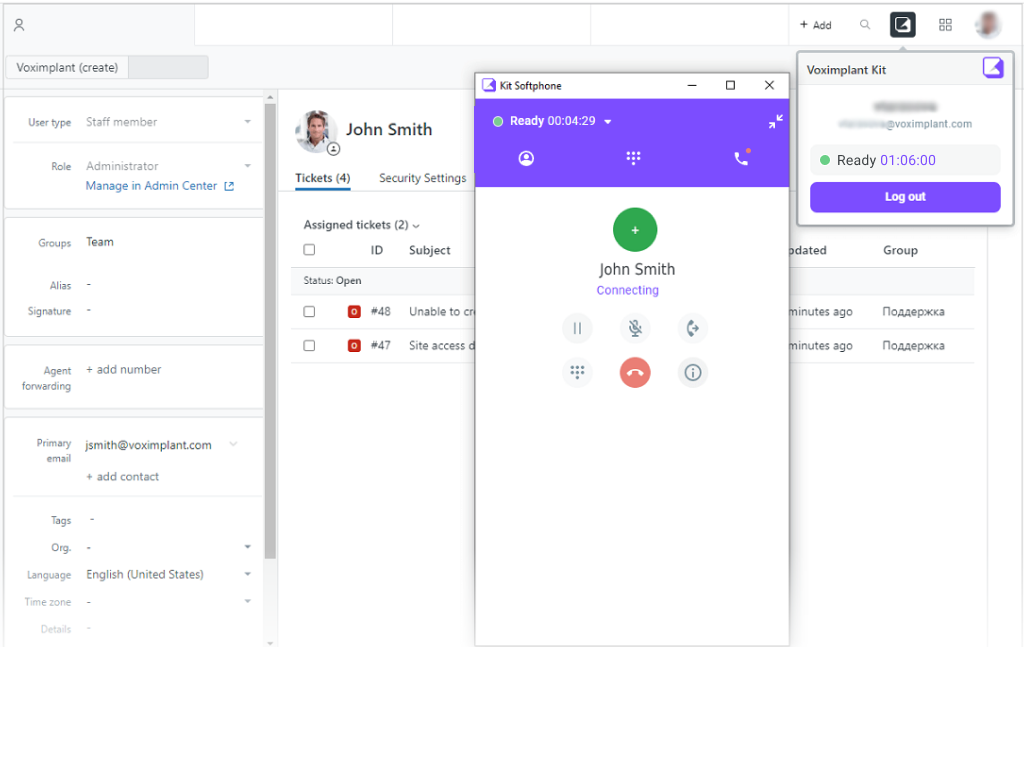Viewport: 1024px width, 768px height.
Task: Open ticket #48 Unable to subject
Action: point(441,312)
